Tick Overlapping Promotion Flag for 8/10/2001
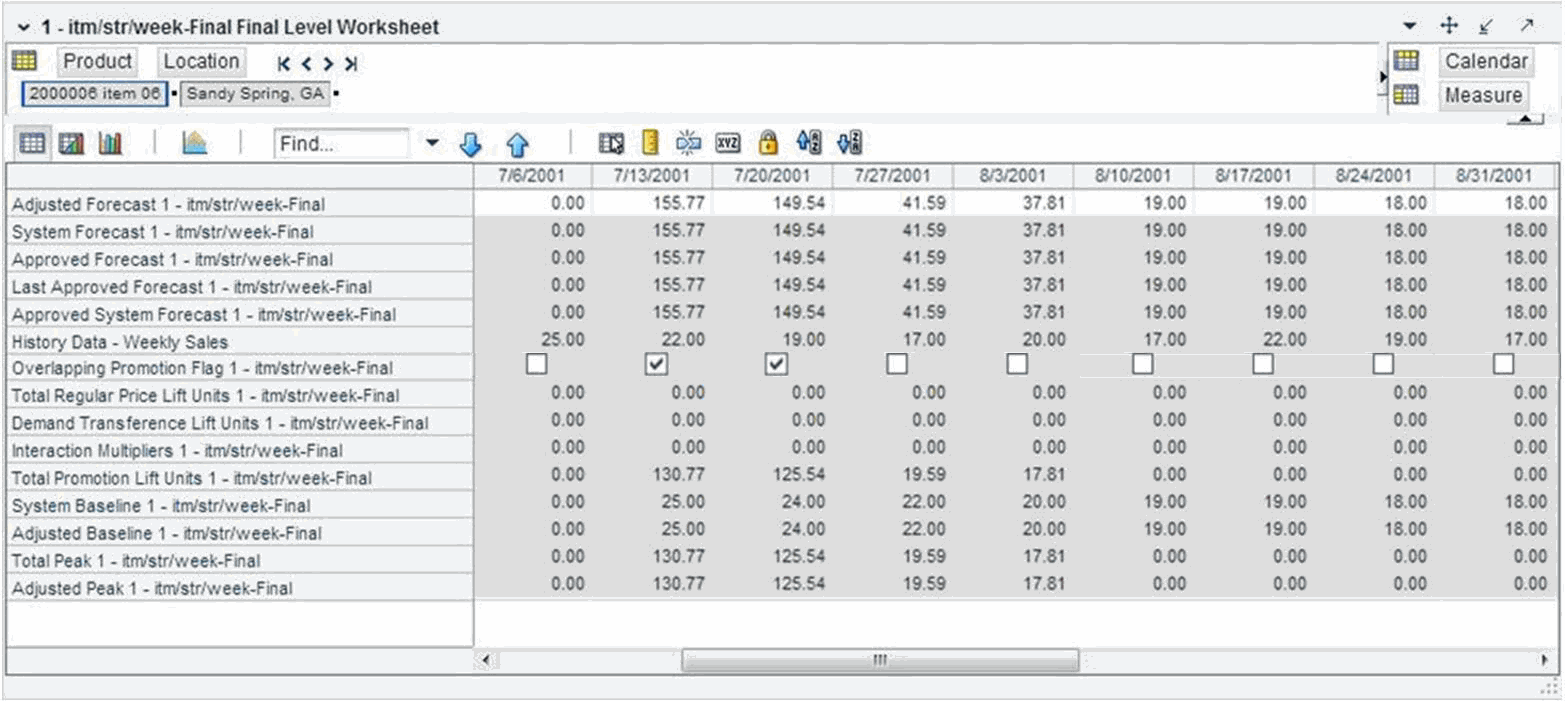Image resolution: width=1565 pixels, height=701 pixels. [x=1142, y=365]
